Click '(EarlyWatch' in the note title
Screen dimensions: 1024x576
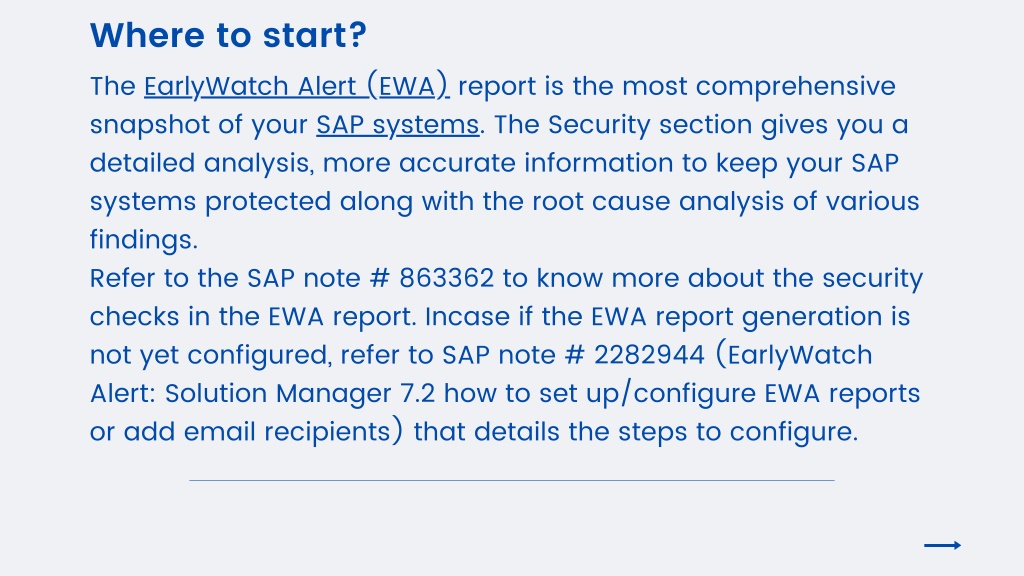click(793, 355)
